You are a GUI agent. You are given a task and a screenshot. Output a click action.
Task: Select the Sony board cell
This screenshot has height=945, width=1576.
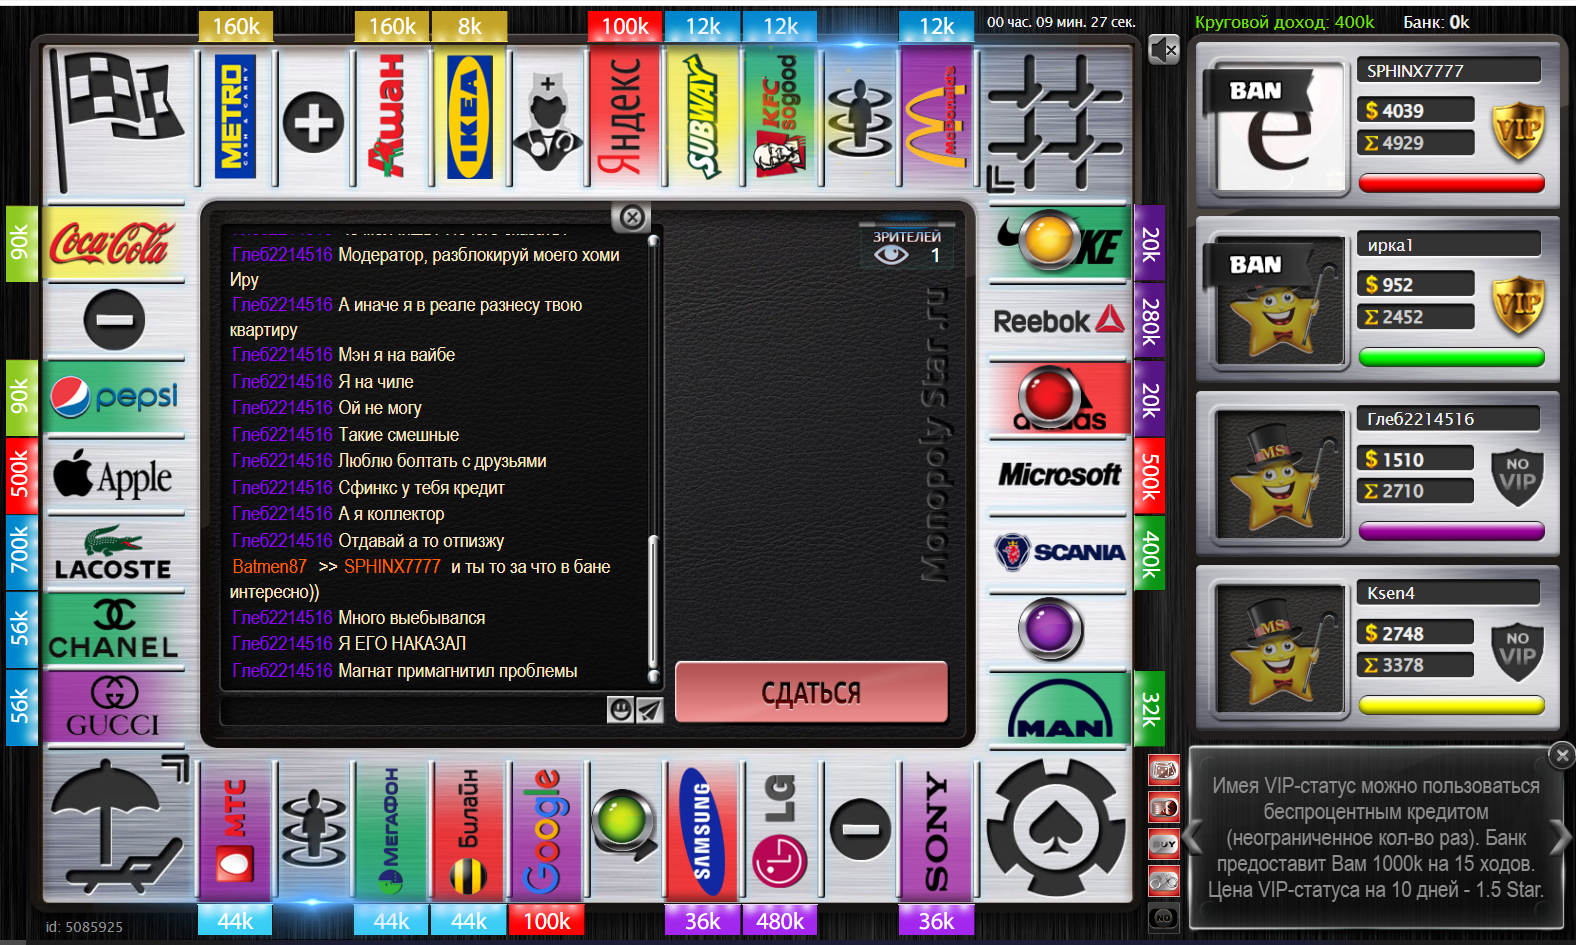(937, 832)
